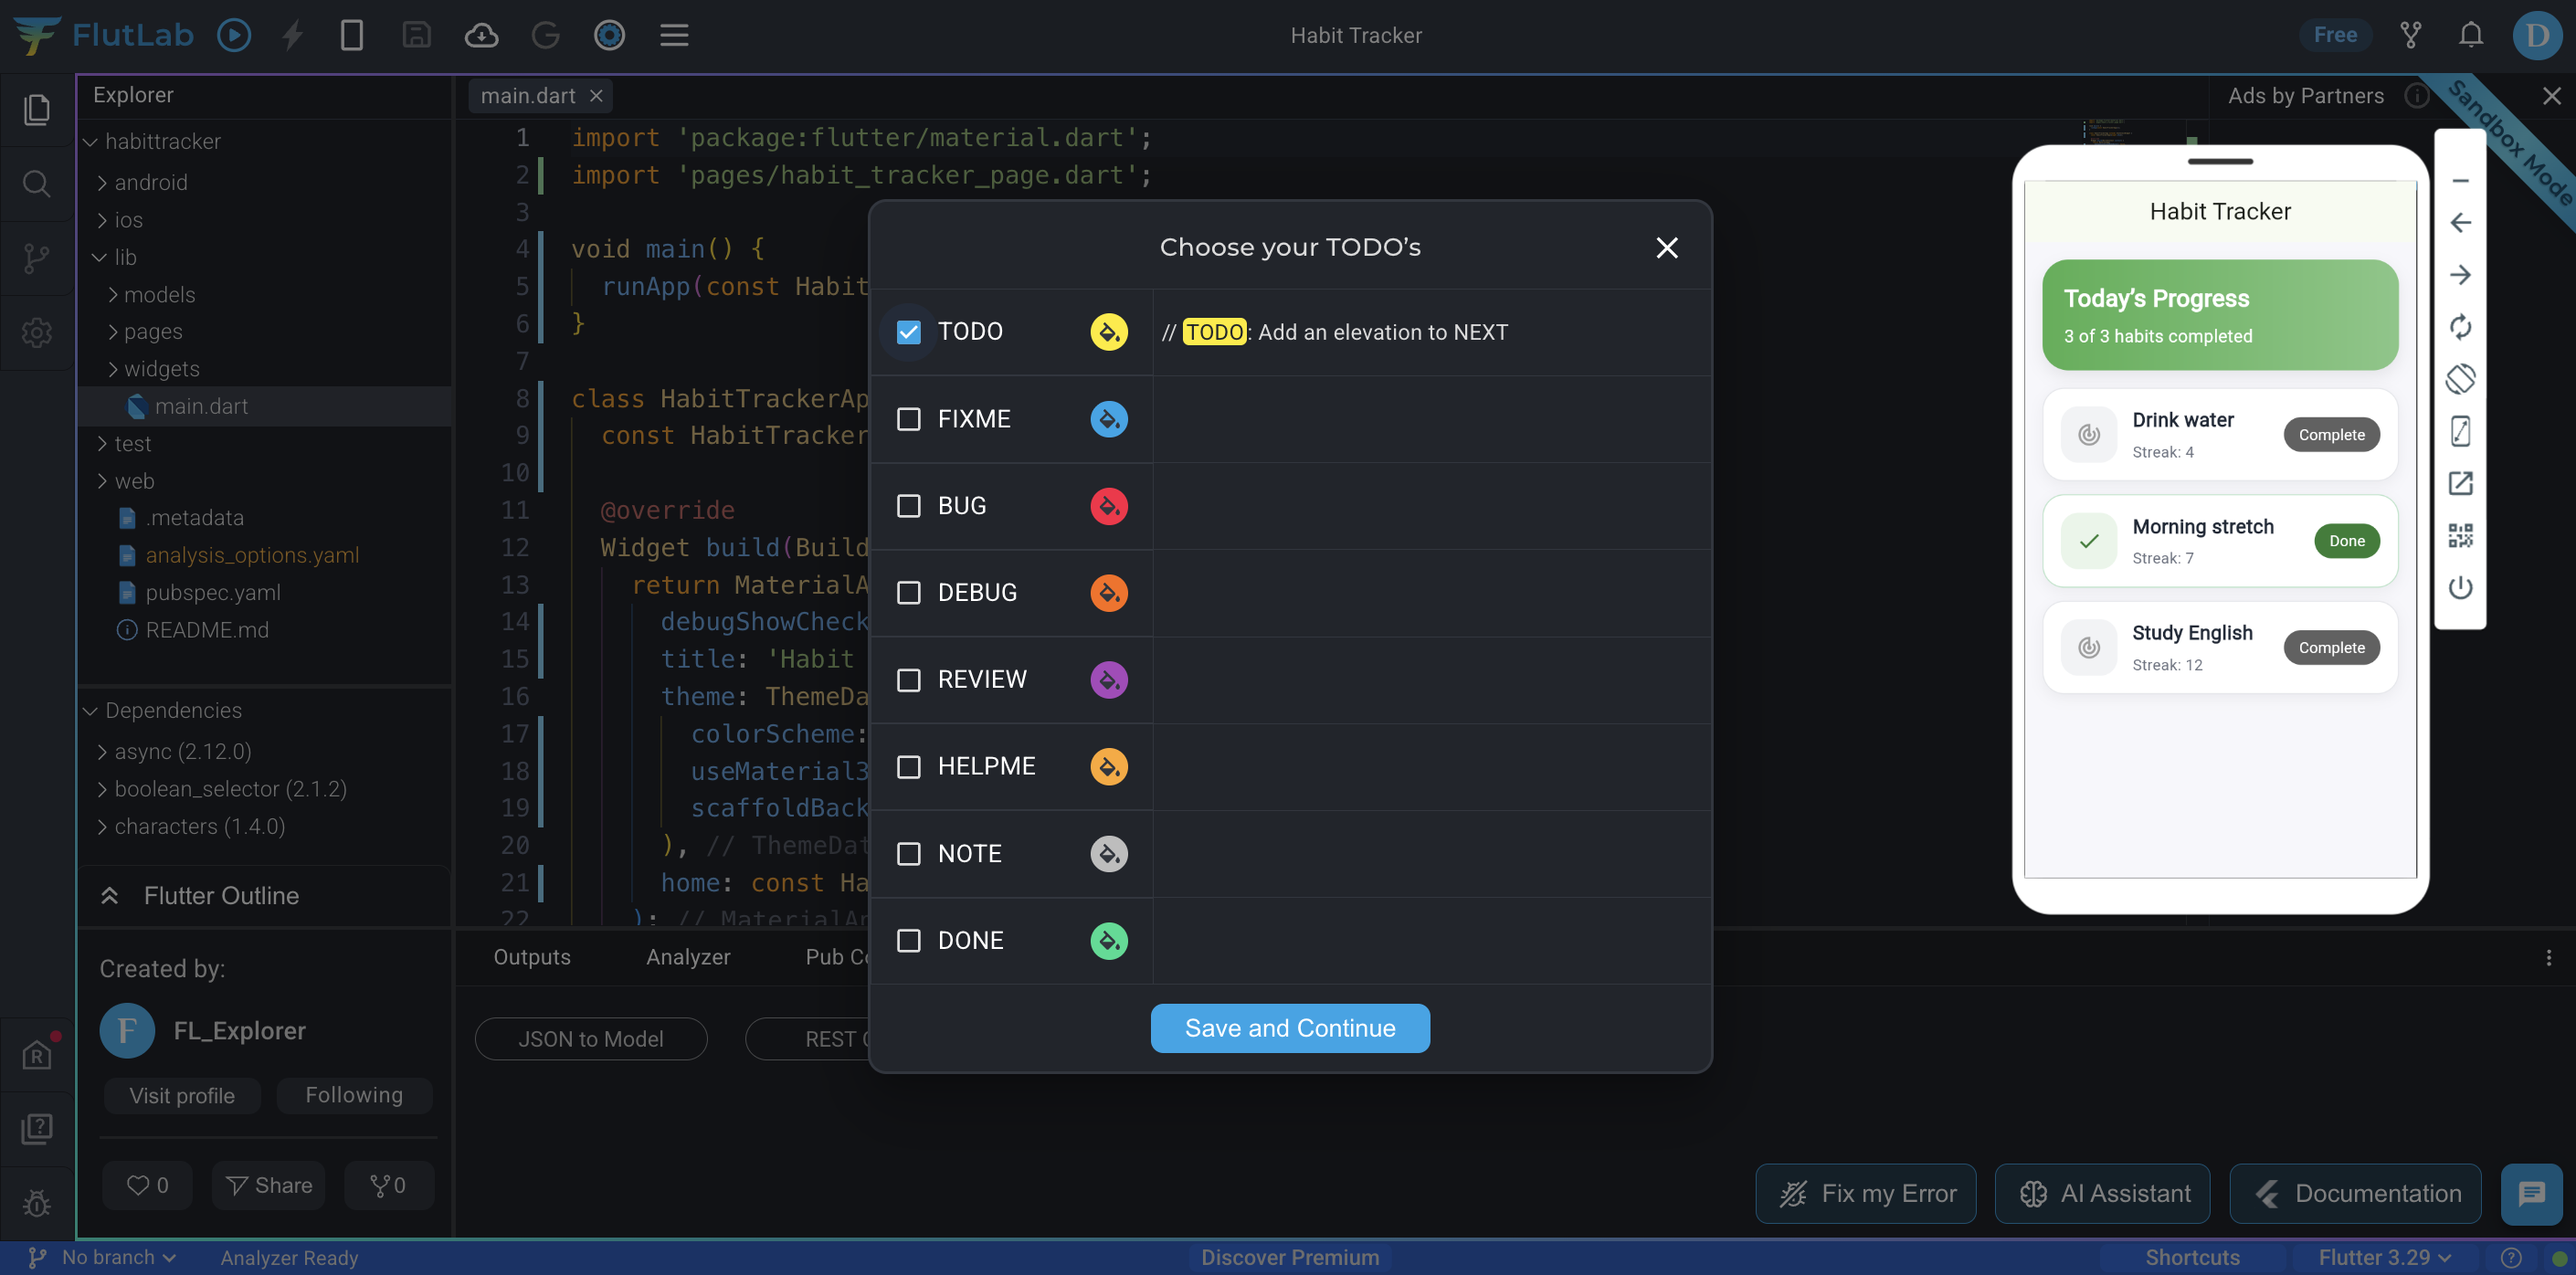Expand the android folder

(150, 182)
